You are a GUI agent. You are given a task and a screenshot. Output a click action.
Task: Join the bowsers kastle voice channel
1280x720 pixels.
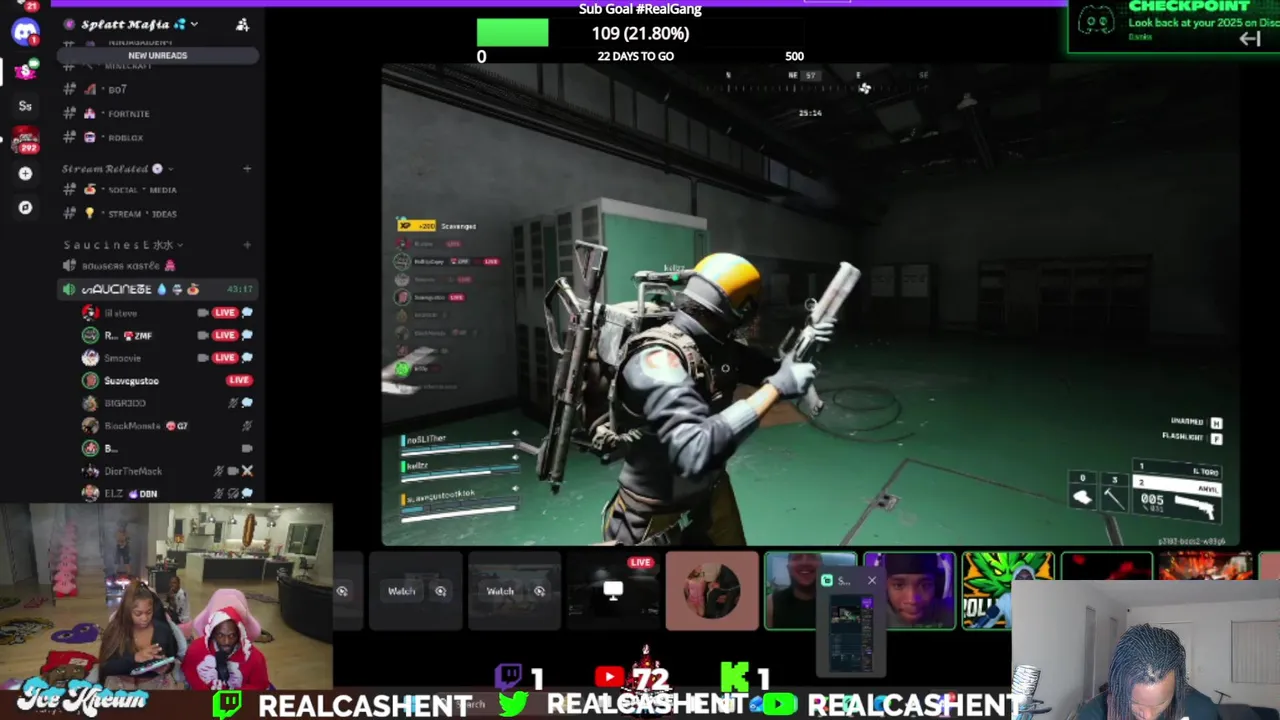pos(157,265)
